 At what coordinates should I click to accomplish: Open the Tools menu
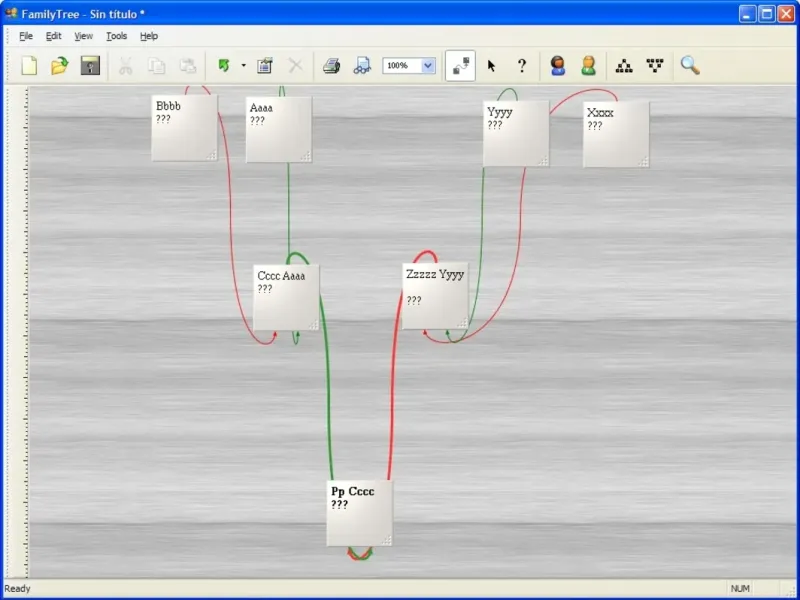pyautogui.click(x=116, y=36)
